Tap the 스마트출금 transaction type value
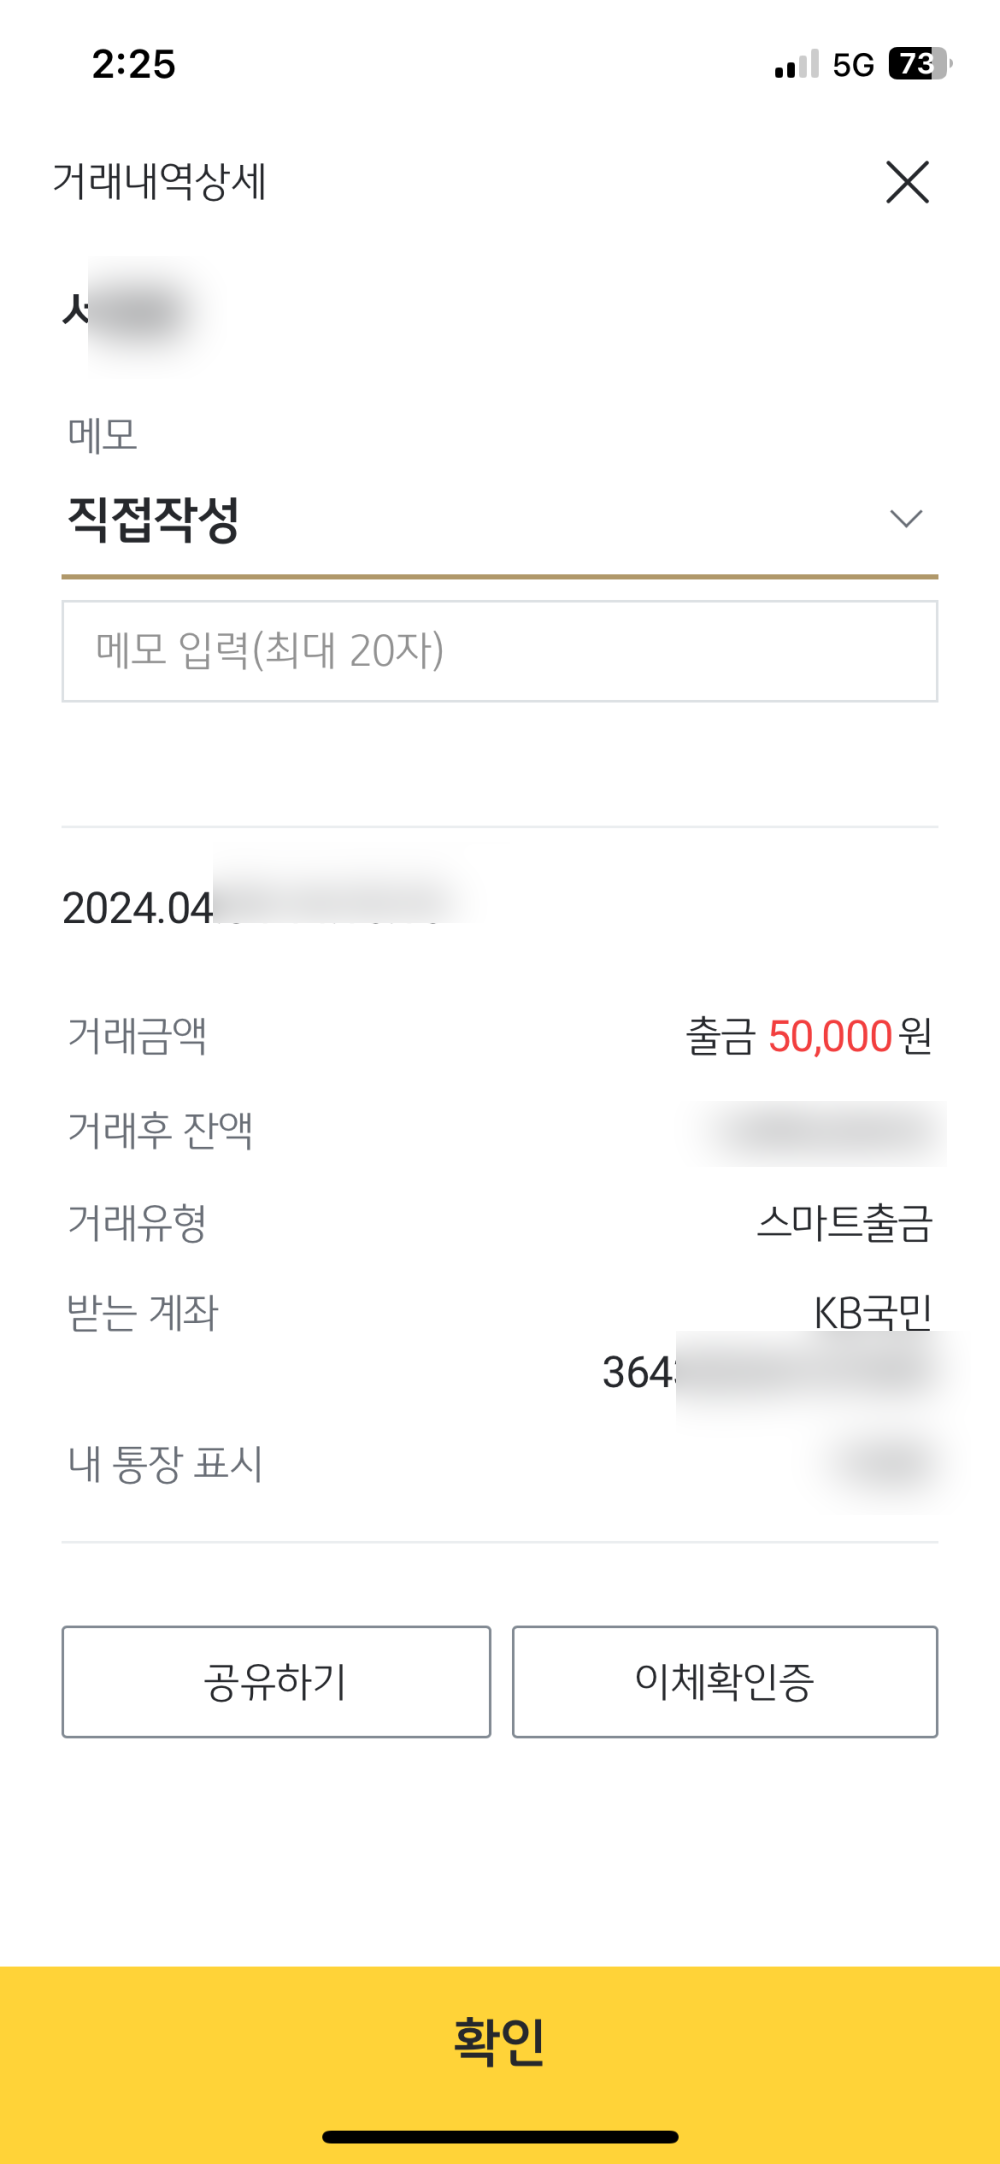Screen dimensions: 1000x2164 [844, 1223]
